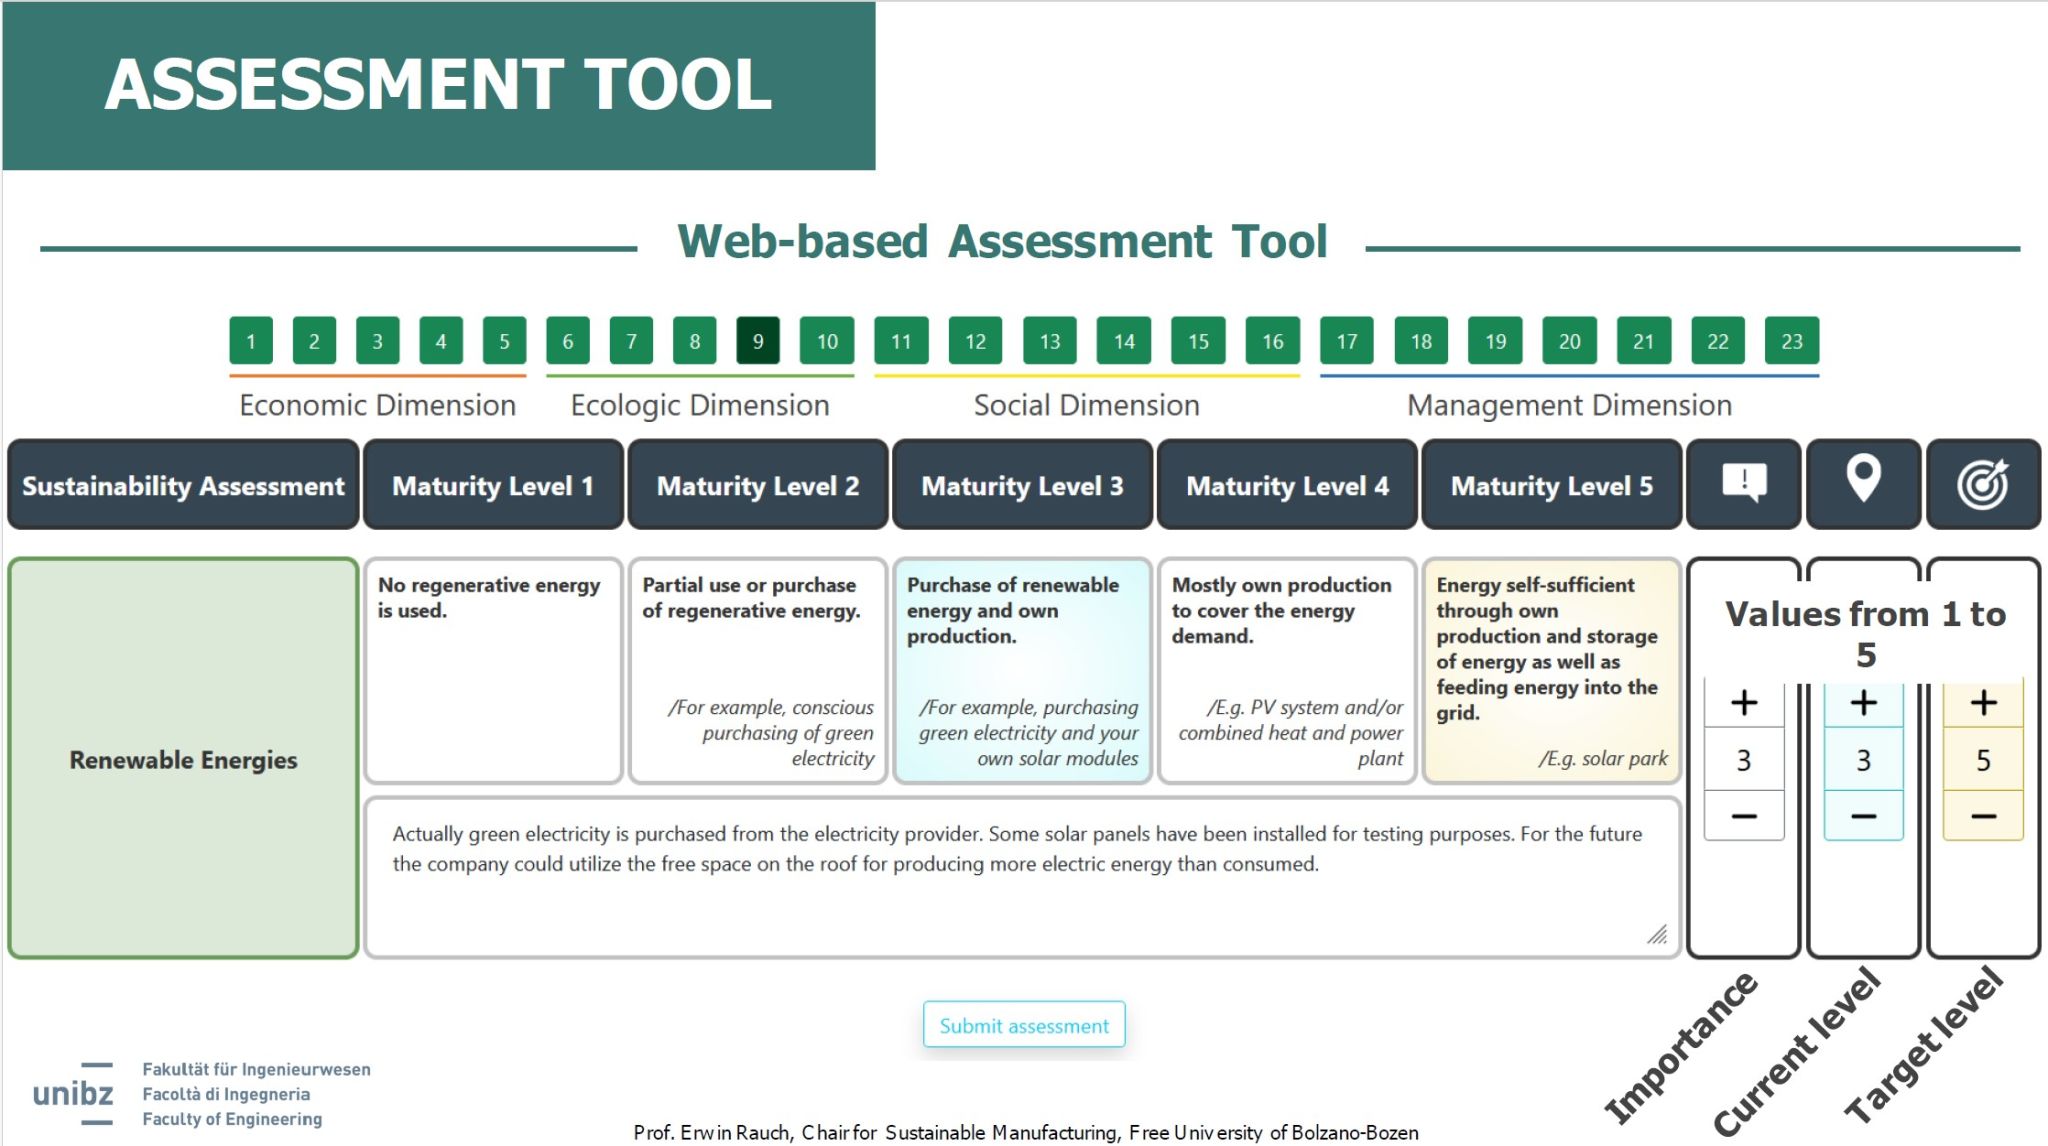This screenshot has width=2048, height=1146.
Task: Go to assessment question 8
Action: 695,341
